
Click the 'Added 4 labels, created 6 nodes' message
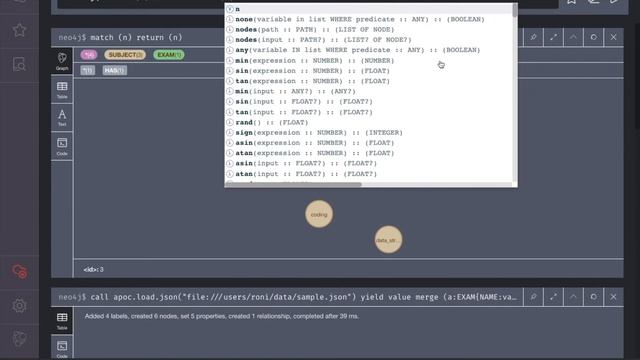[222, 316]
